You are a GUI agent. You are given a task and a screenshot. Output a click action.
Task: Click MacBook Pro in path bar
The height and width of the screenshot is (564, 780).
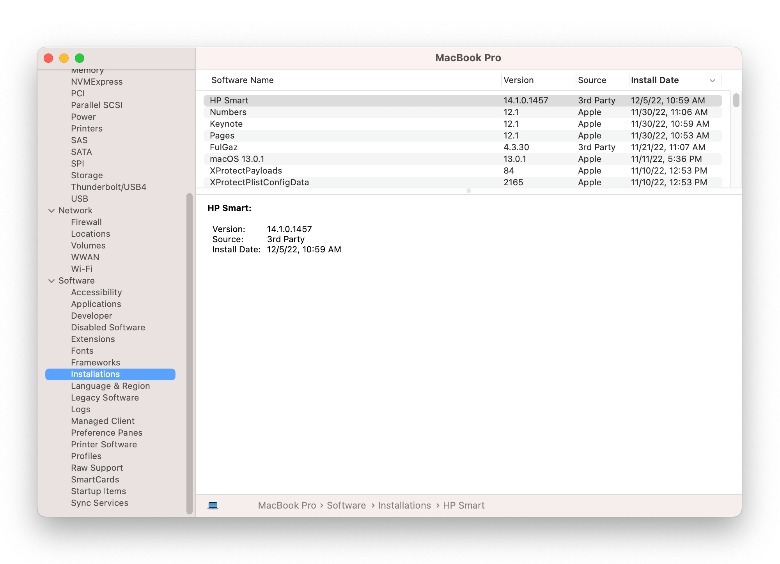(x=287, y=505)
